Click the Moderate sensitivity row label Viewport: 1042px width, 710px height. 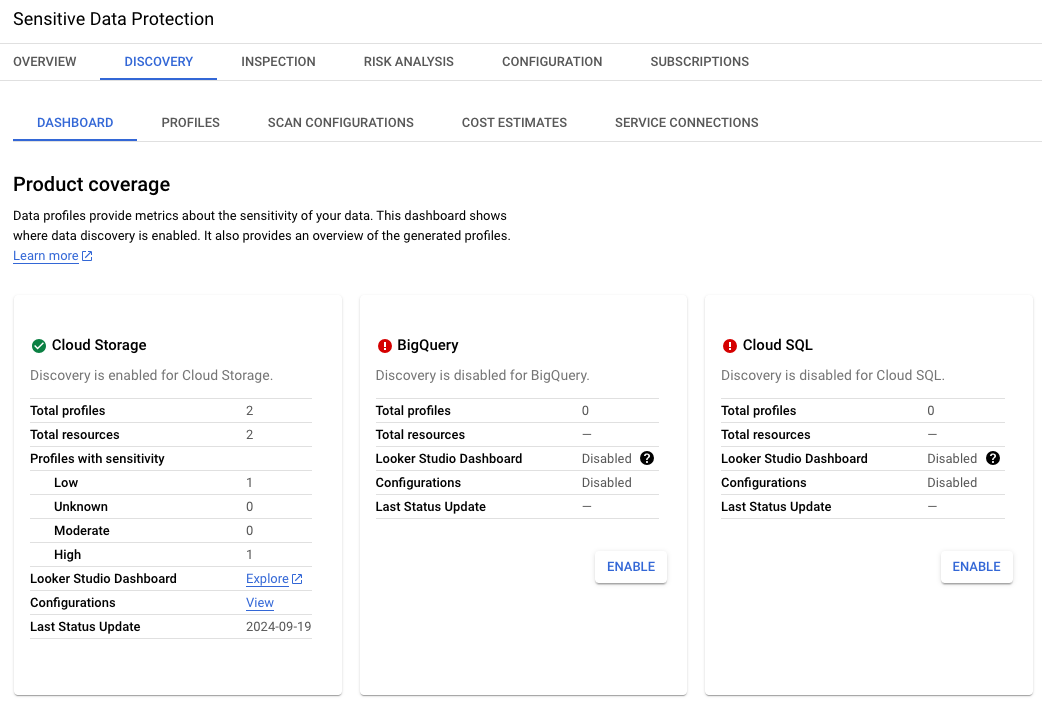[82, 531]
